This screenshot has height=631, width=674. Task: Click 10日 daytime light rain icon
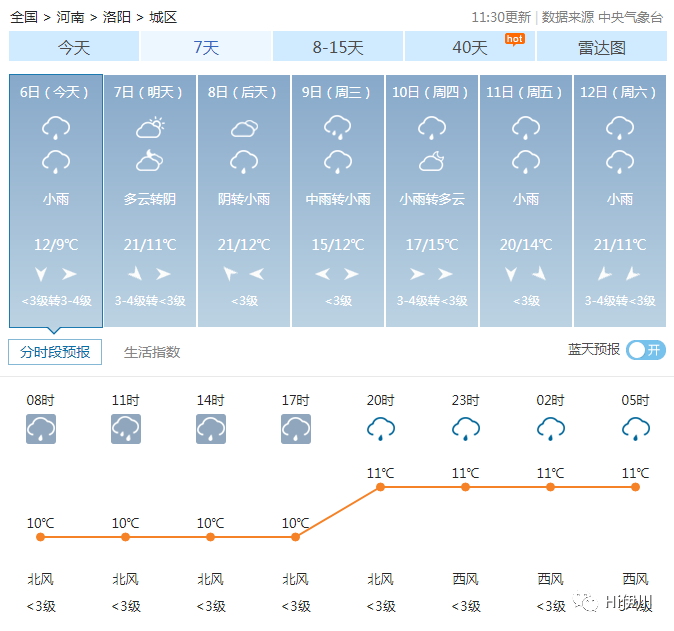pyautogui.click(x=432, y=128)
